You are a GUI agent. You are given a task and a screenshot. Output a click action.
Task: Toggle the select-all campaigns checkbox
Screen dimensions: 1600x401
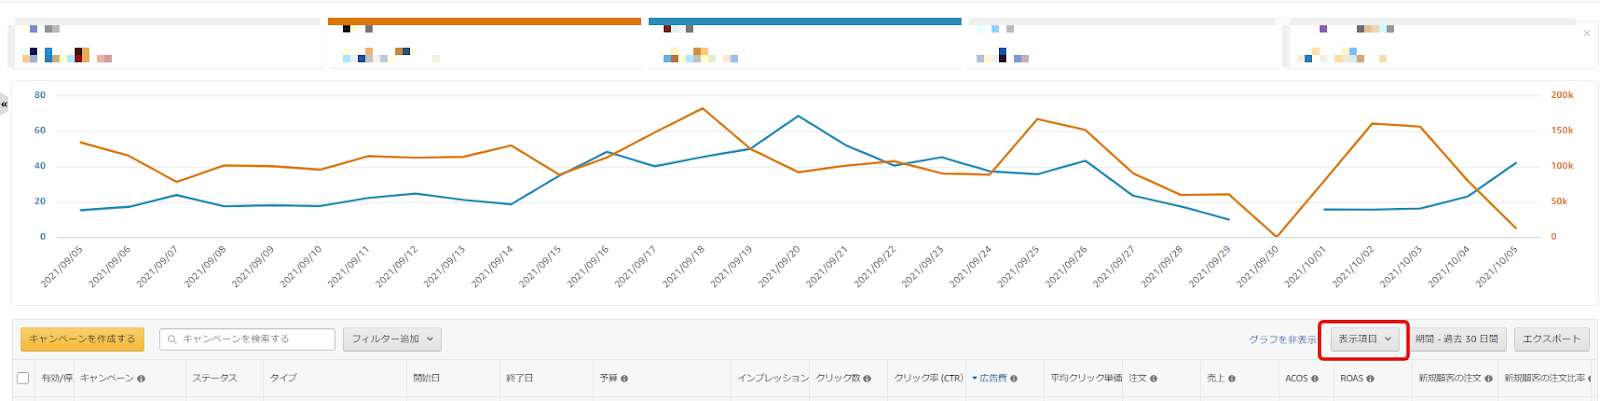(23, 378)
